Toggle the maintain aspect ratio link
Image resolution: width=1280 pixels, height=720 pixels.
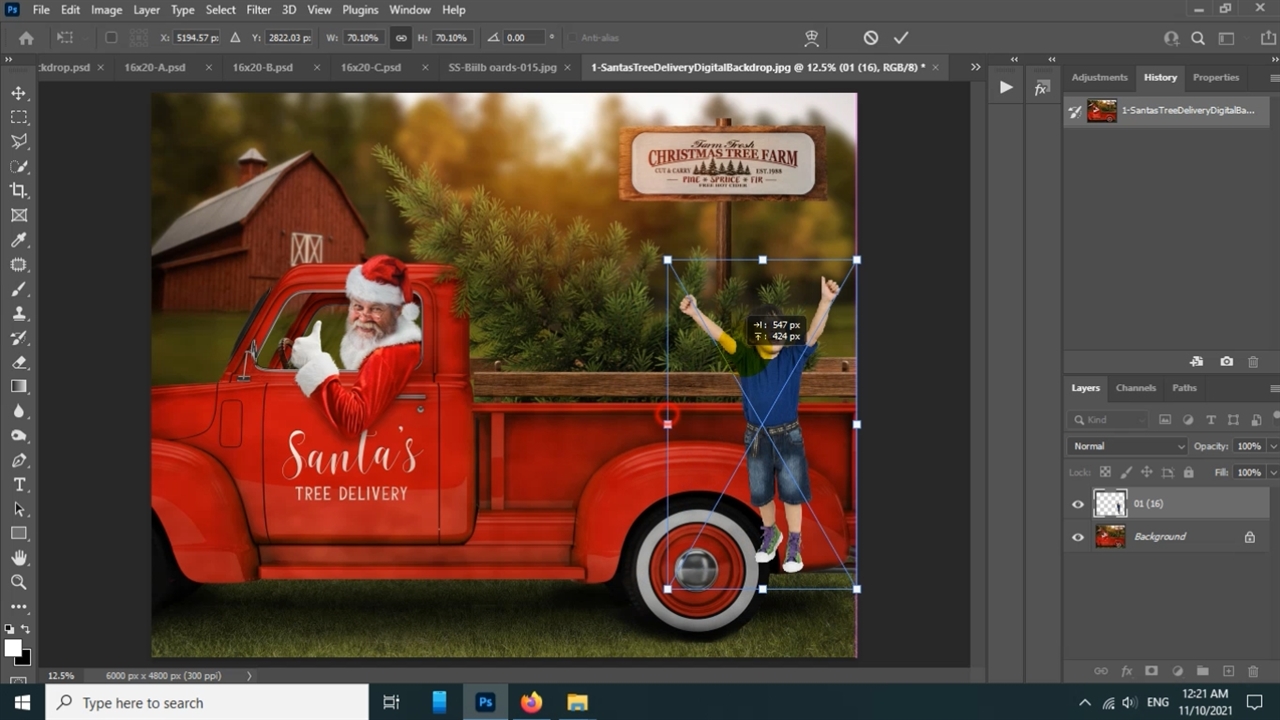pos(401,38)
